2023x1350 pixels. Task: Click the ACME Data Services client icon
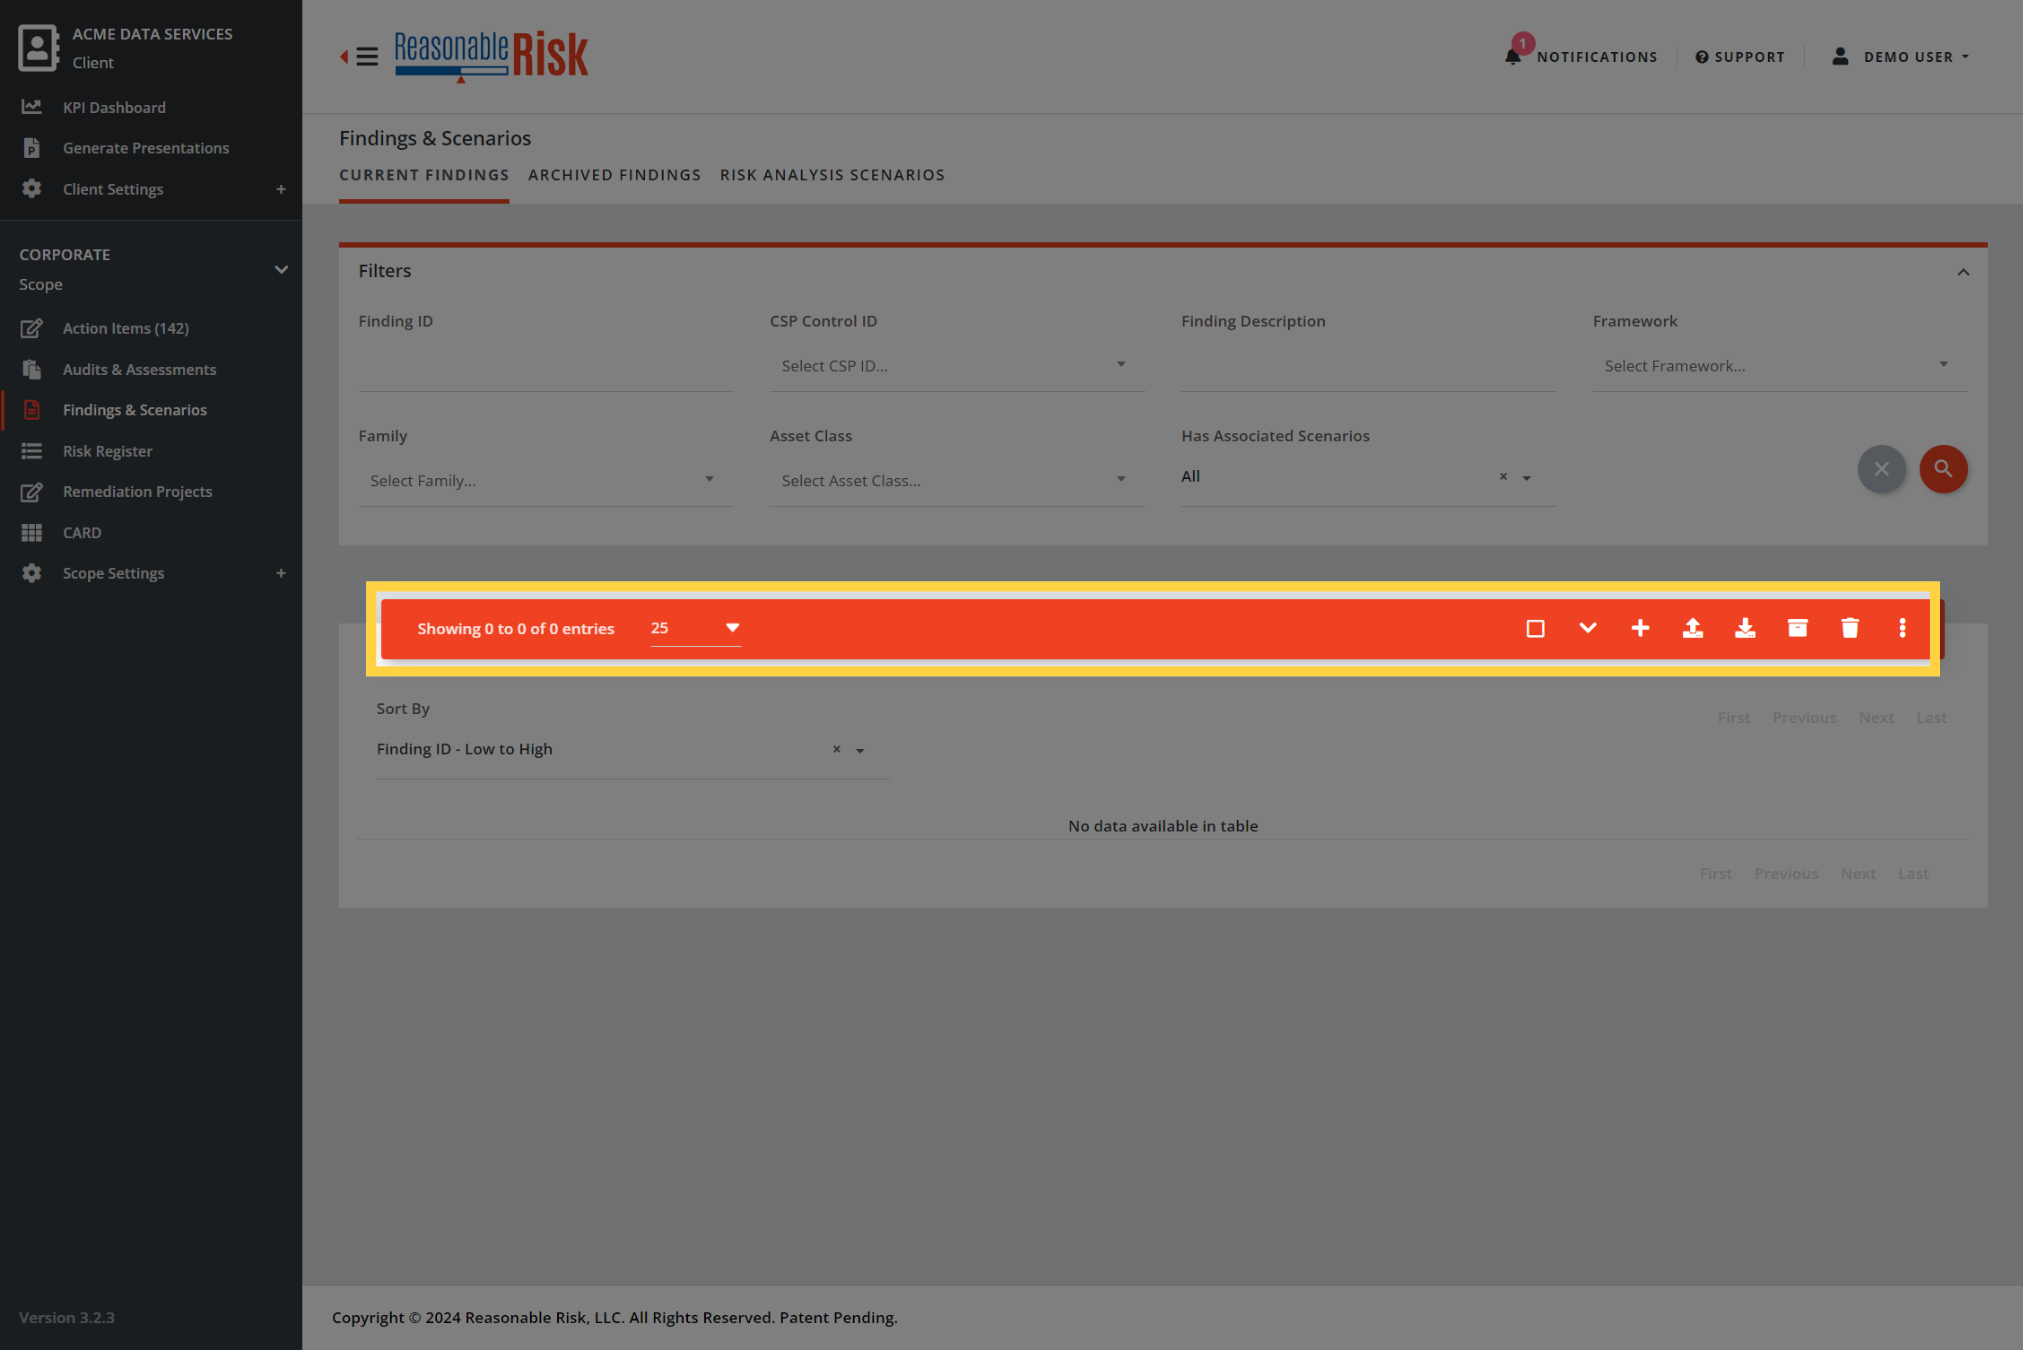38,48
